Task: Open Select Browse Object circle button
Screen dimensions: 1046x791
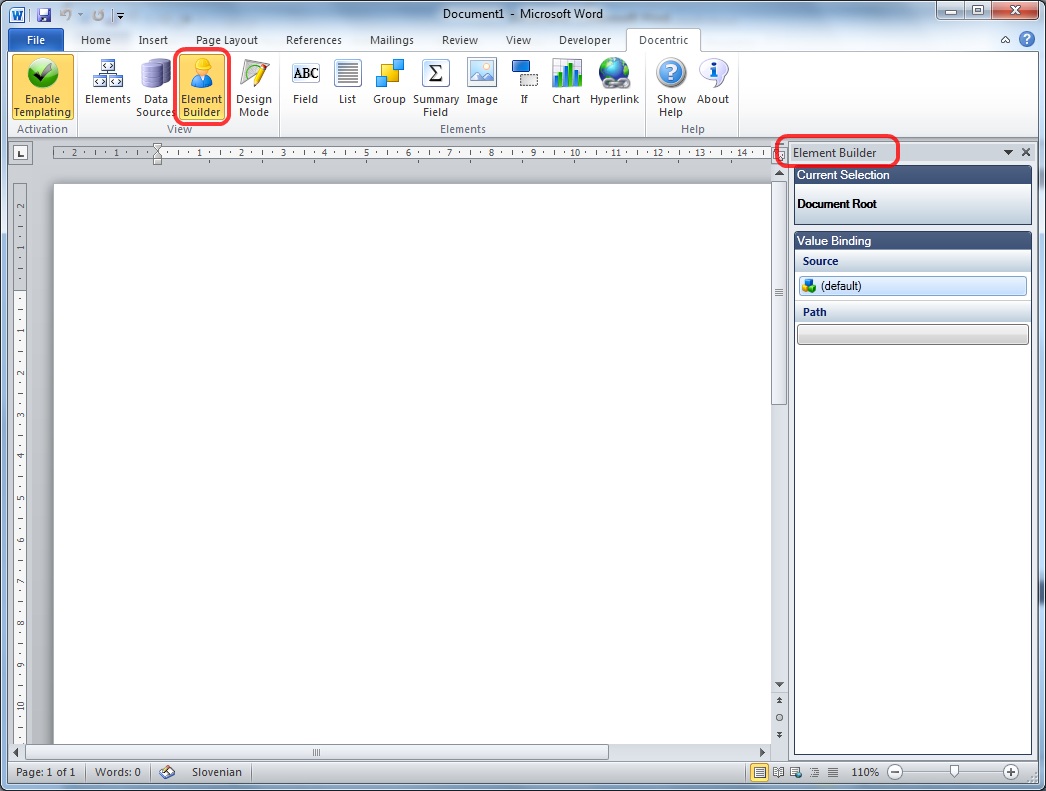Action: pos(779,718)
